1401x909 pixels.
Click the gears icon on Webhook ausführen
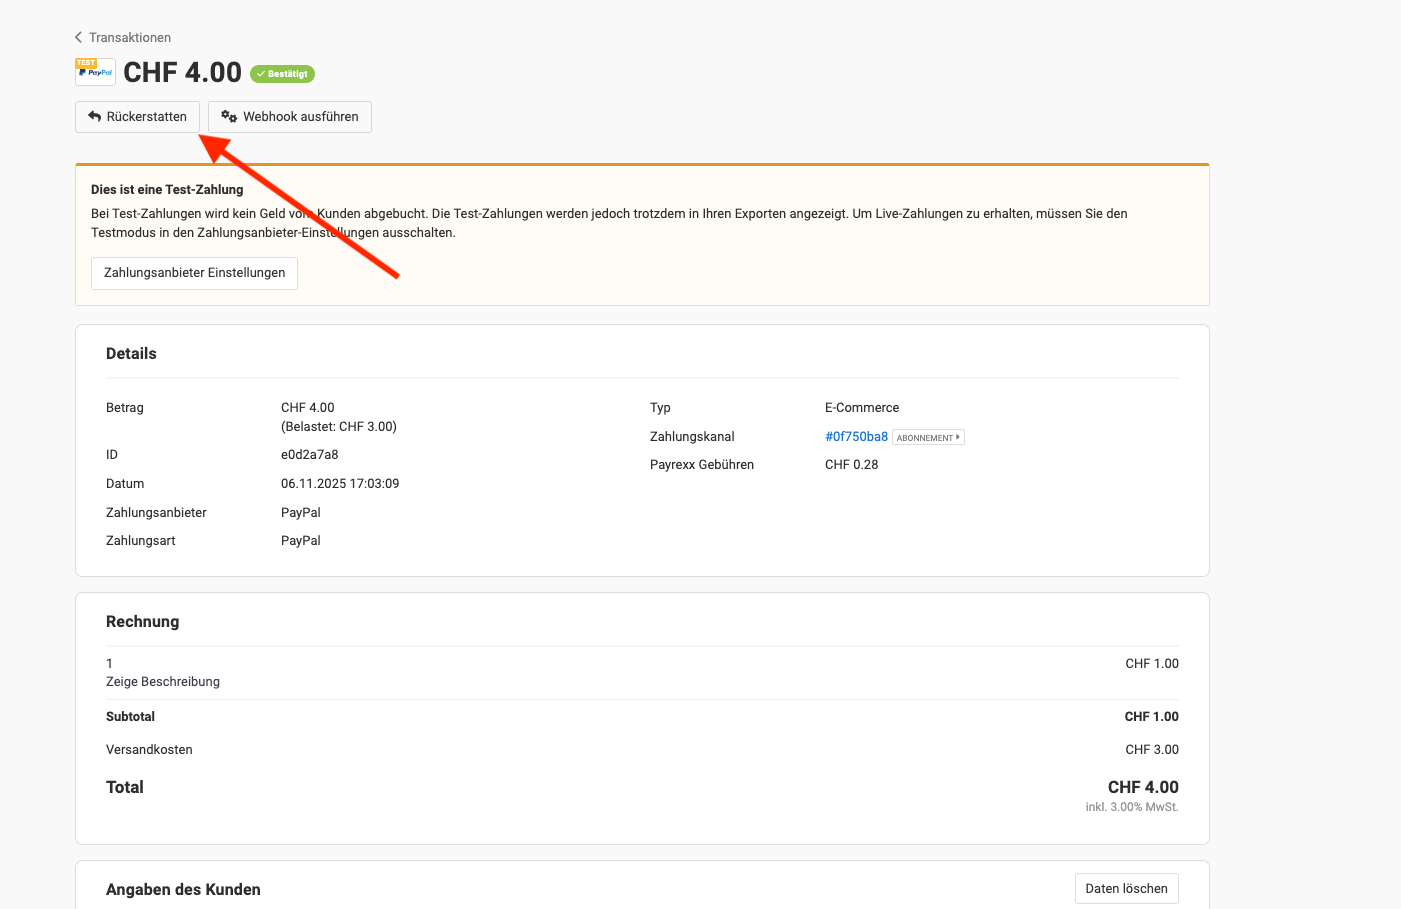click(x=229, y=117)
